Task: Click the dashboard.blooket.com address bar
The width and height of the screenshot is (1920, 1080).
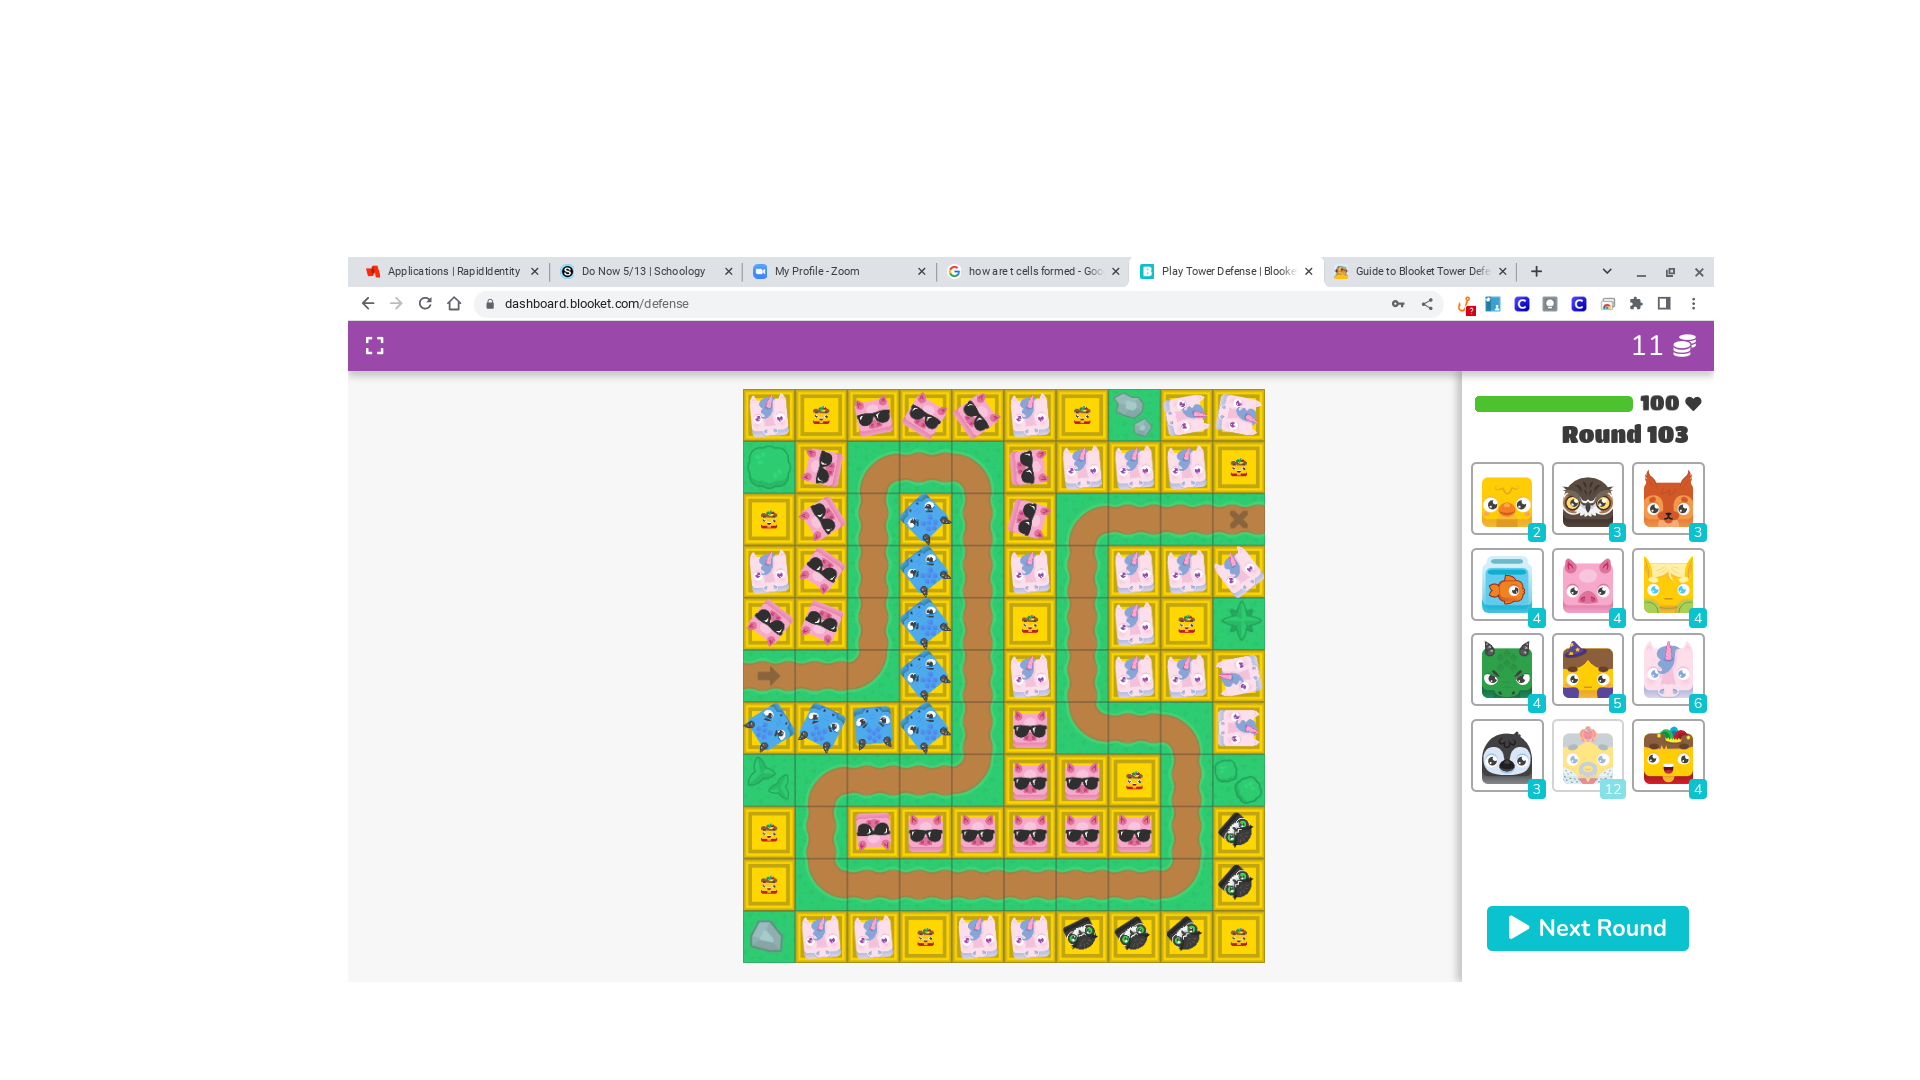Action: pyautogui.click(x=596, y=303)
